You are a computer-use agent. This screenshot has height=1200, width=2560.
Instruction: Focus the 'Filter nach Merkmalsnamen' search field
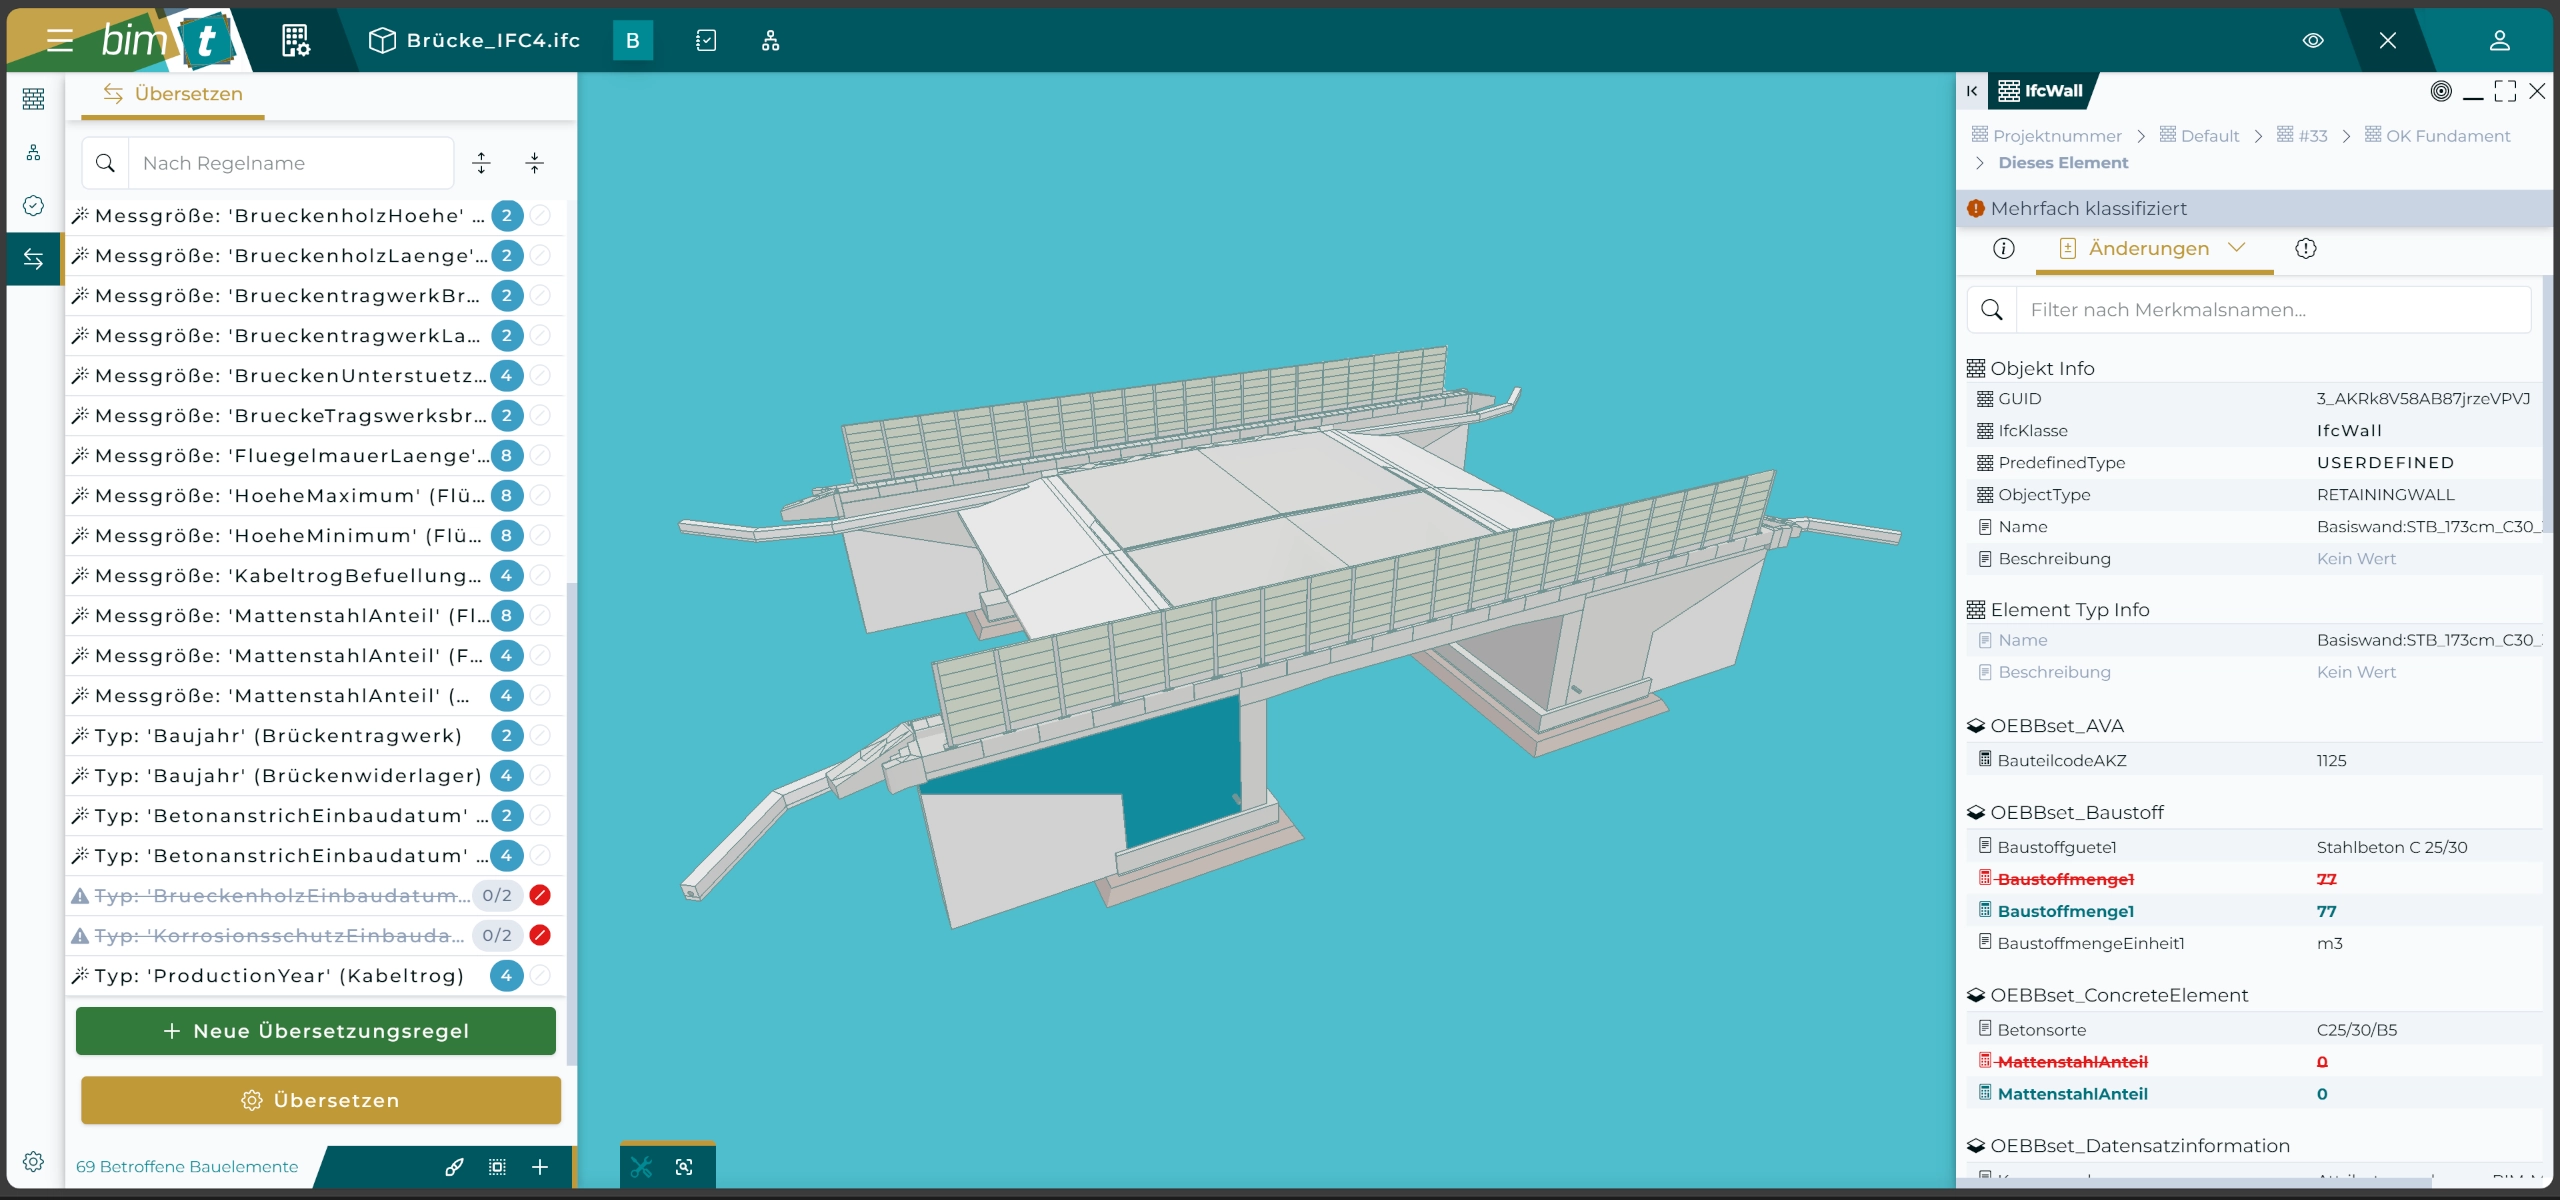coord(2270,310)
